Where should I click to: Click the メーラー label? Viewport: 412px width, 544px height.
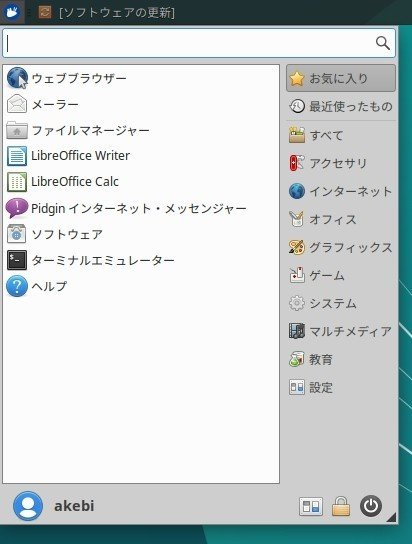pyautogui.click(x=55, y=104)
